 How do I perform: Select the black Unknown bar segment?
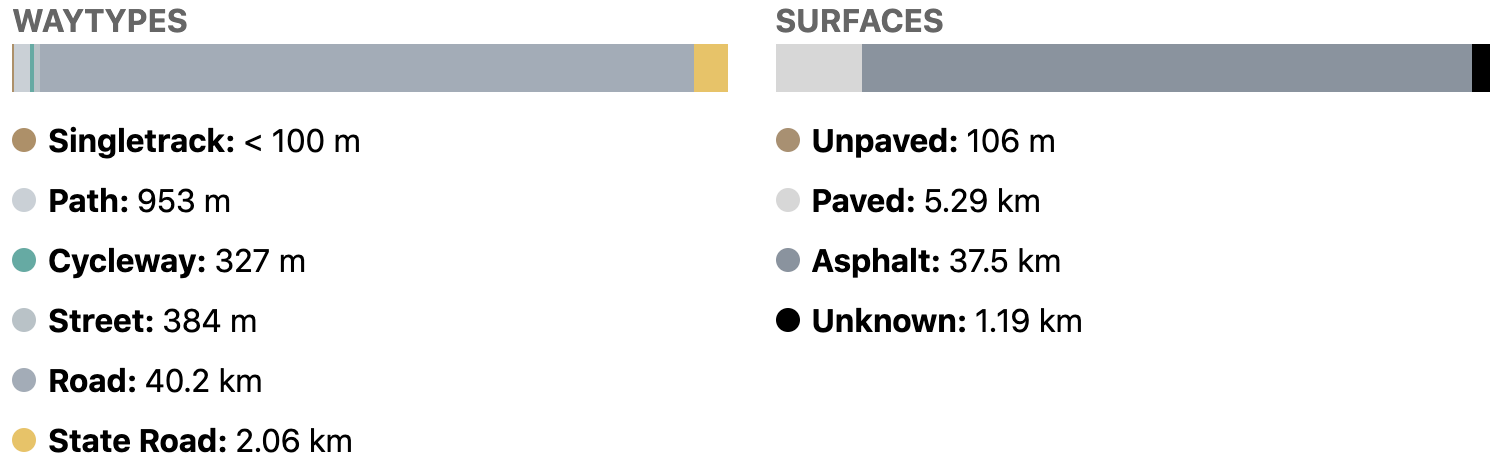(x=1480, y=68)
